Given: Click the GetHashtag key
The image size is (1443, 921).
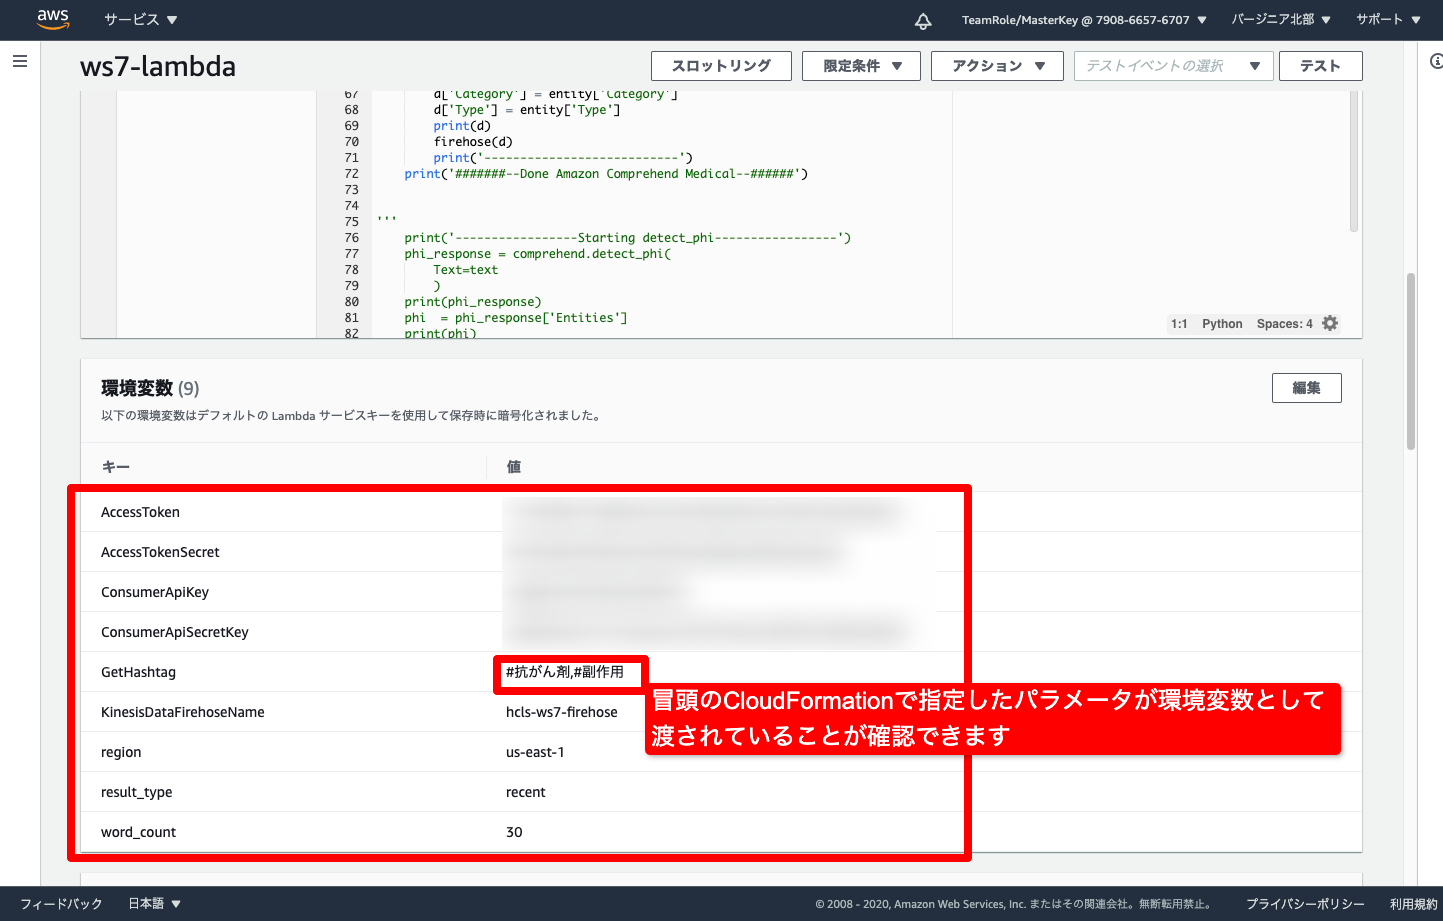Looking at the screenshot, I should 138,672.
